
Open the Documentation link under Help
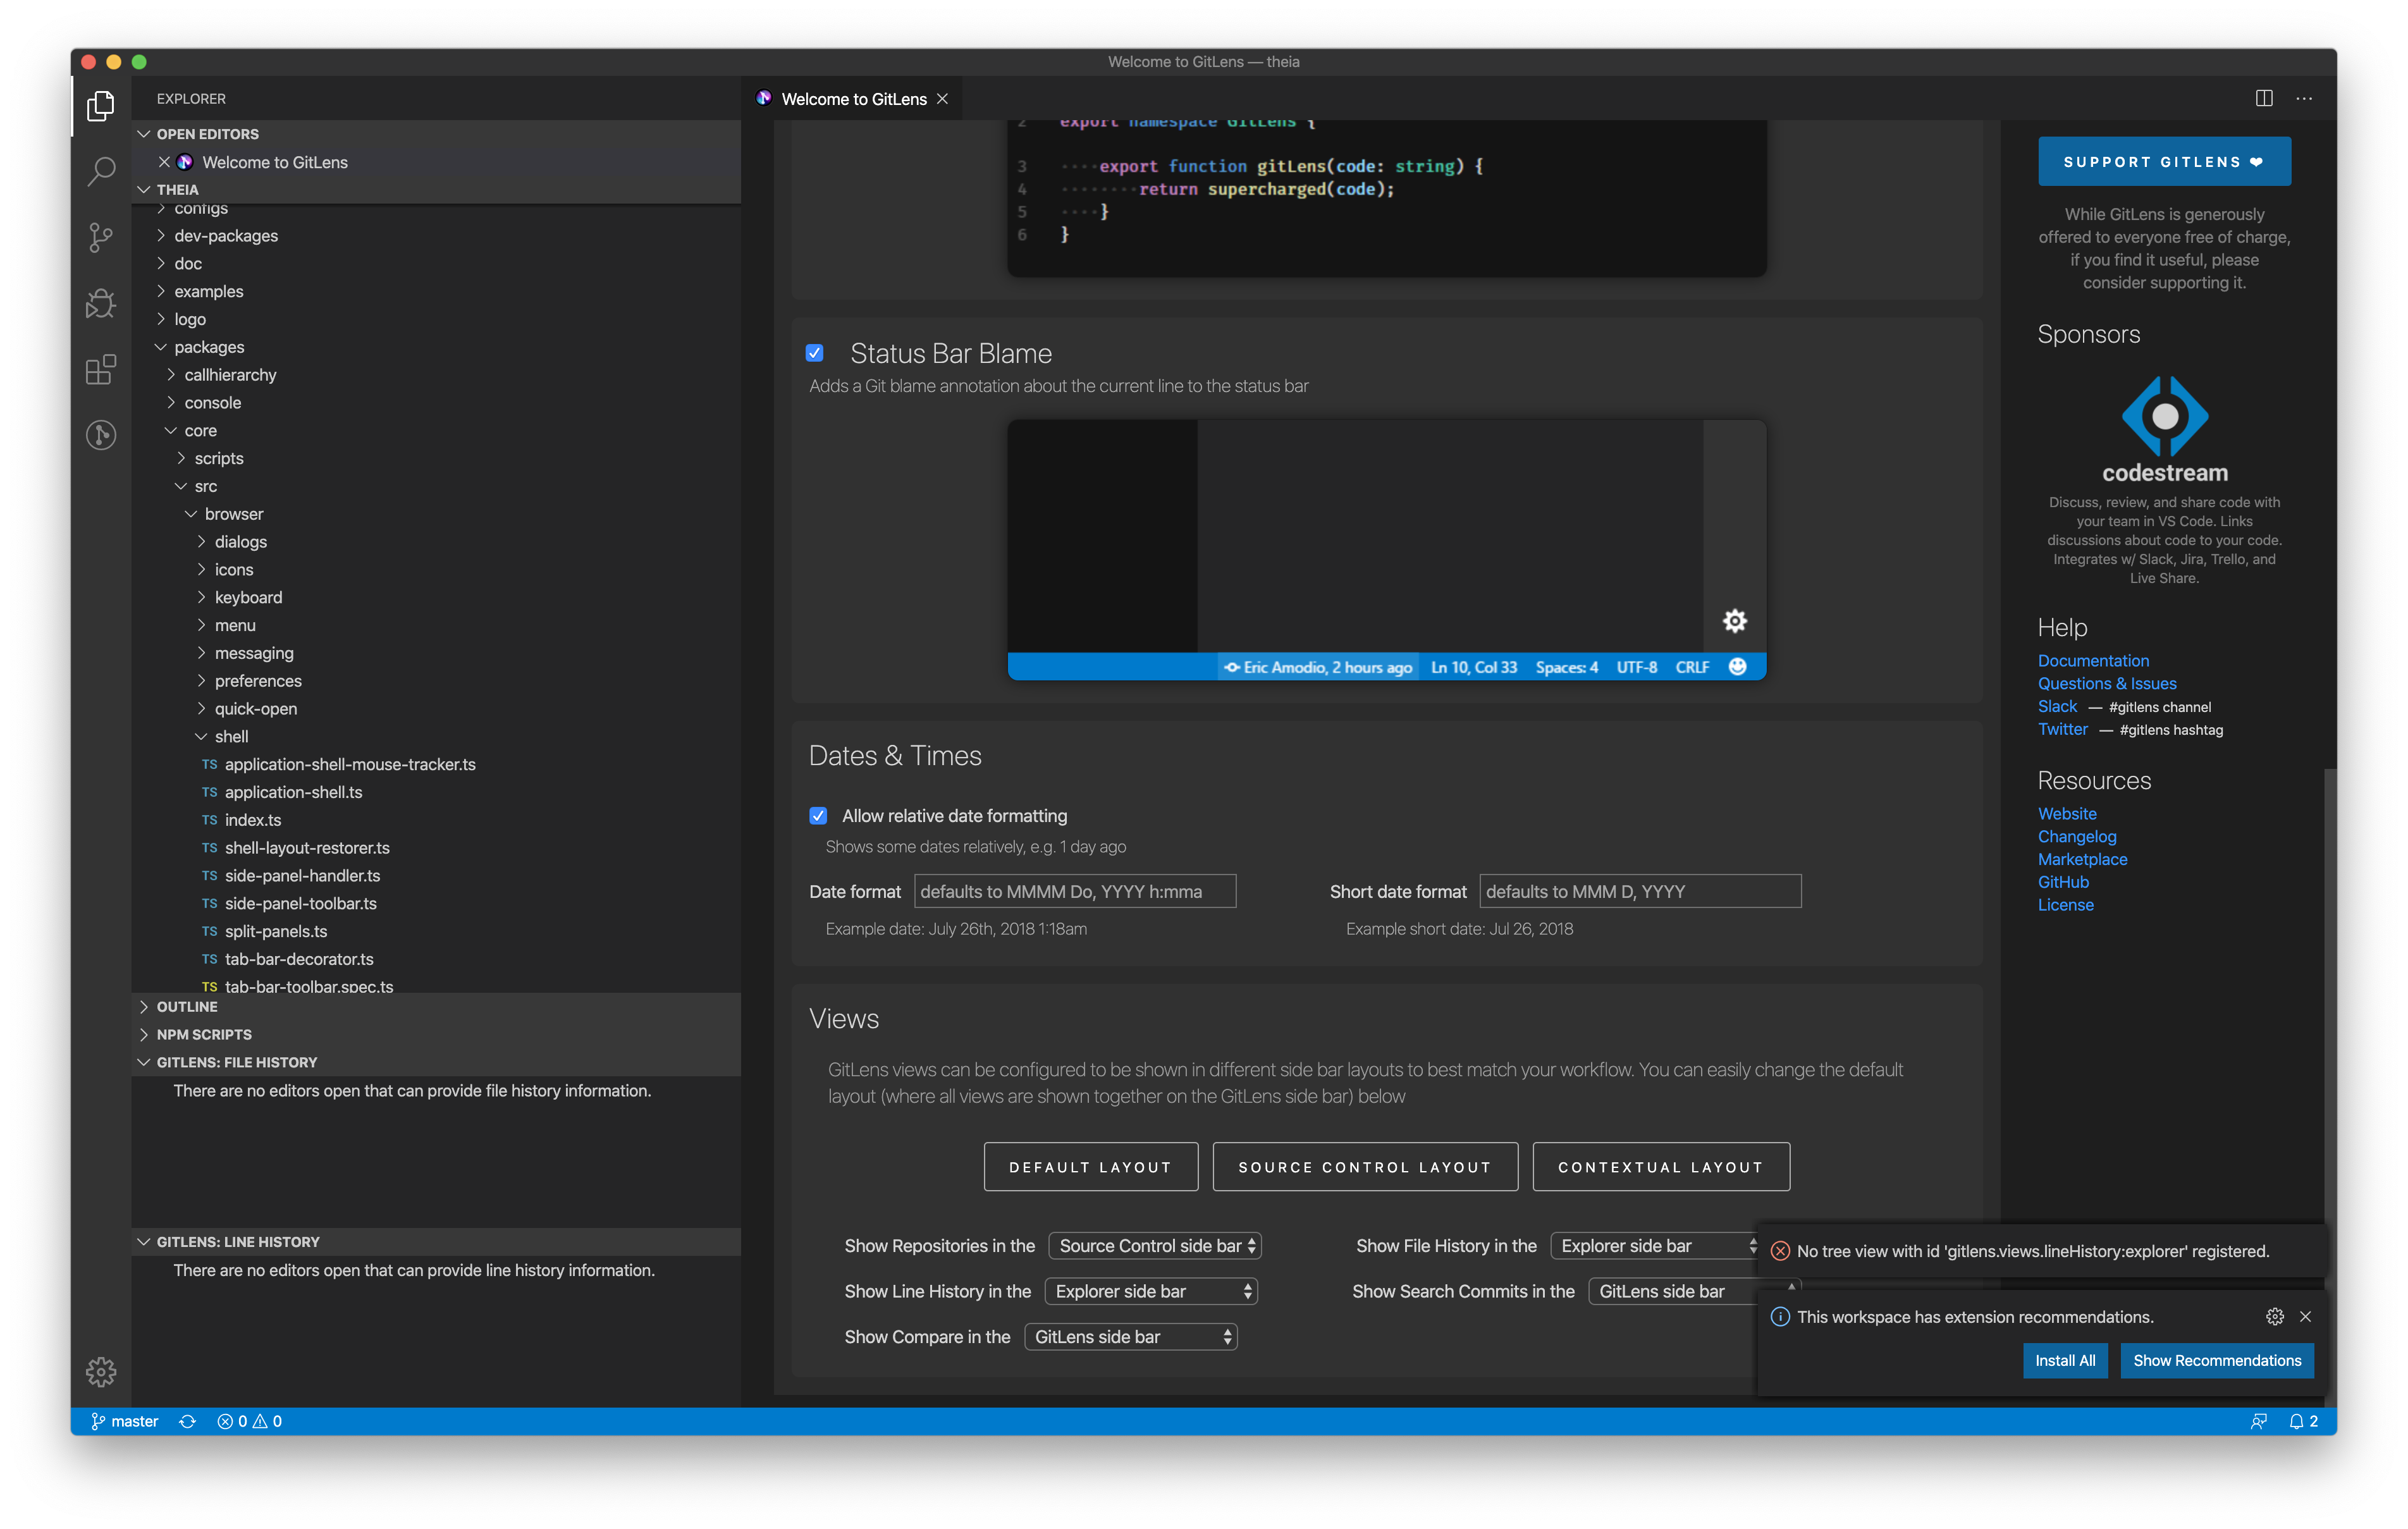tap(2093, 660)
